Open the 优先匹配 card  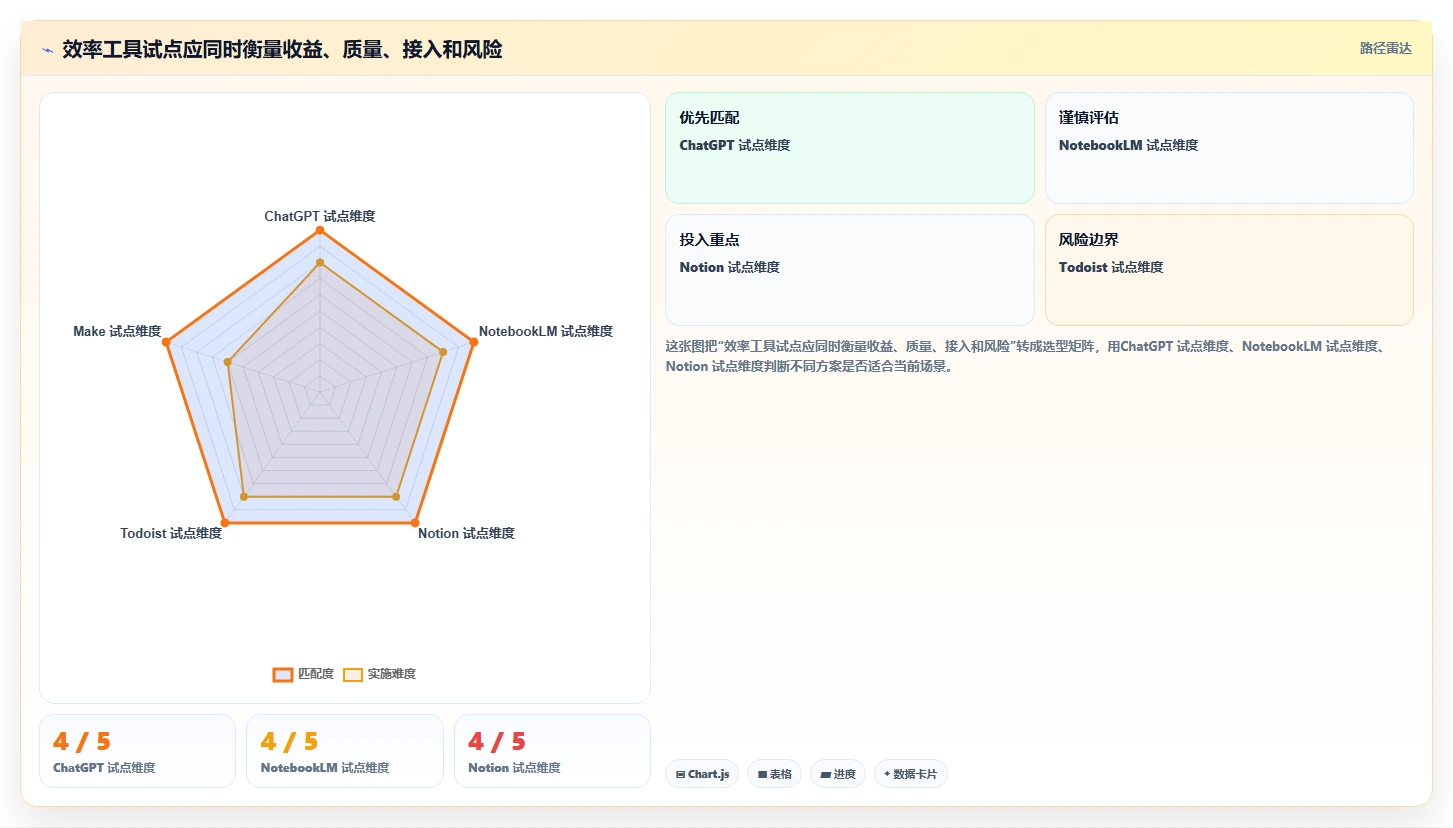850,148
